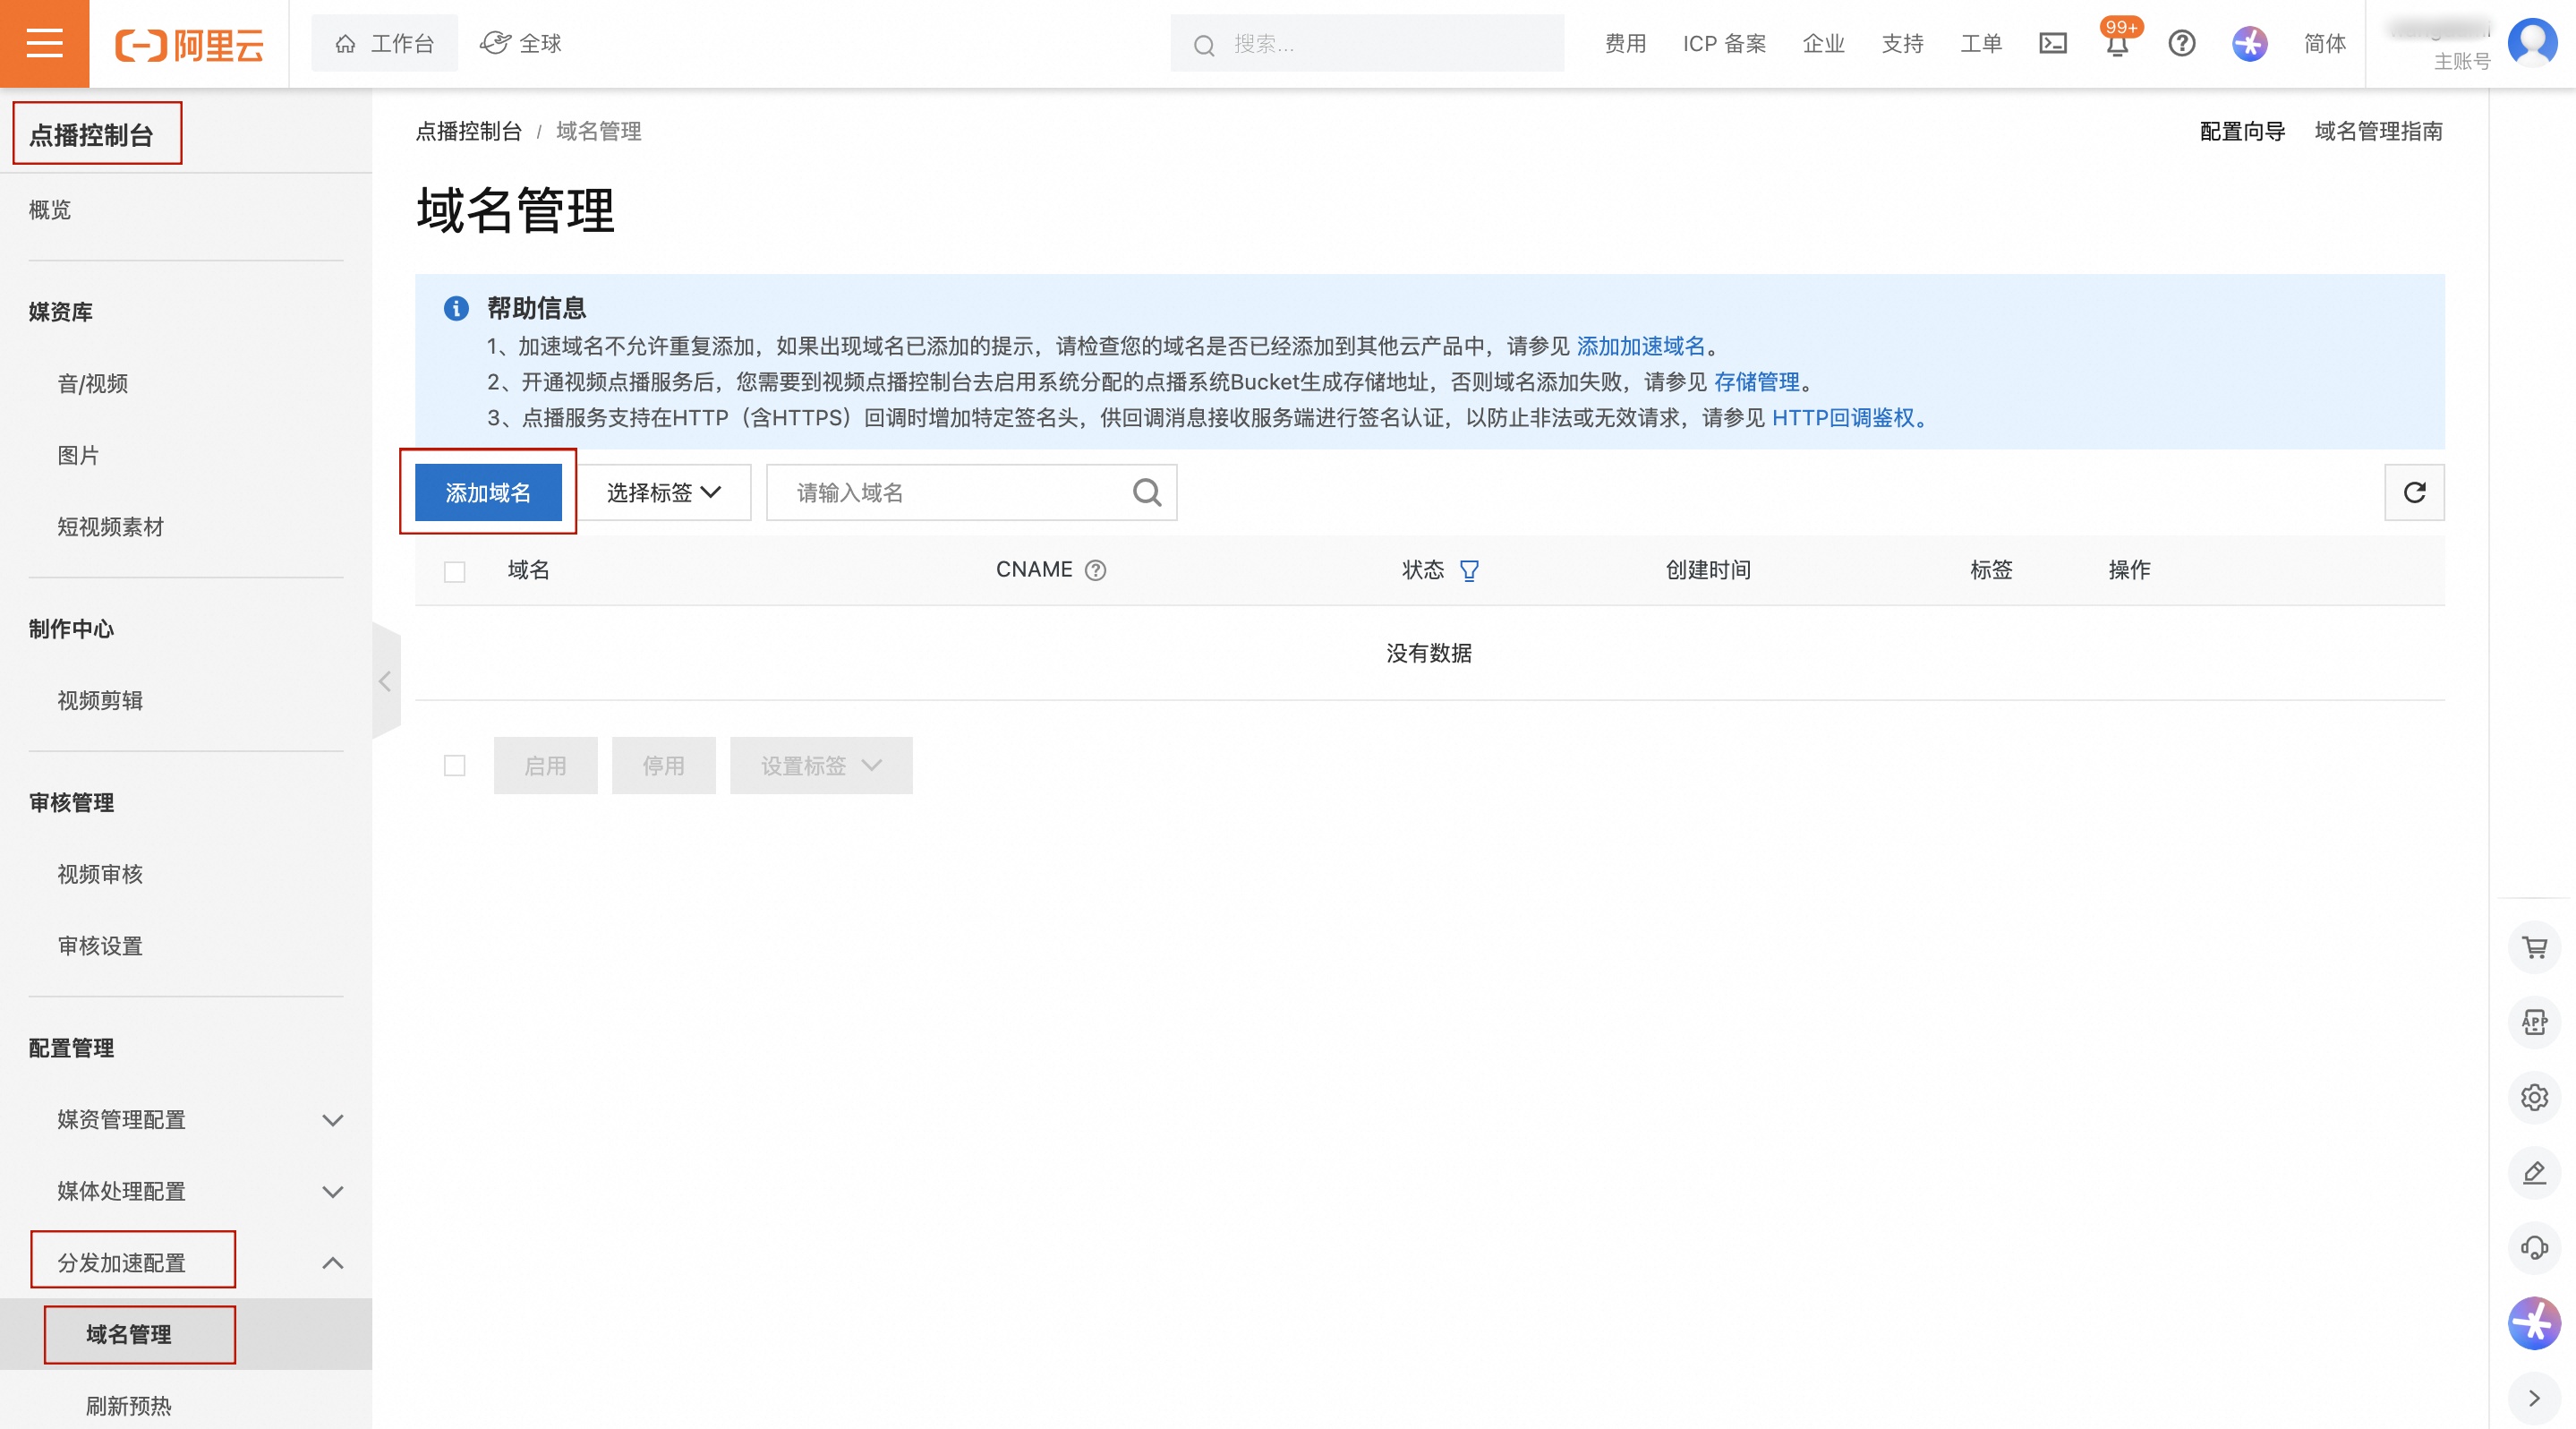The image size is (2576, 1429).
Task: Open the account avatar menu
Action: [2532, 42]
